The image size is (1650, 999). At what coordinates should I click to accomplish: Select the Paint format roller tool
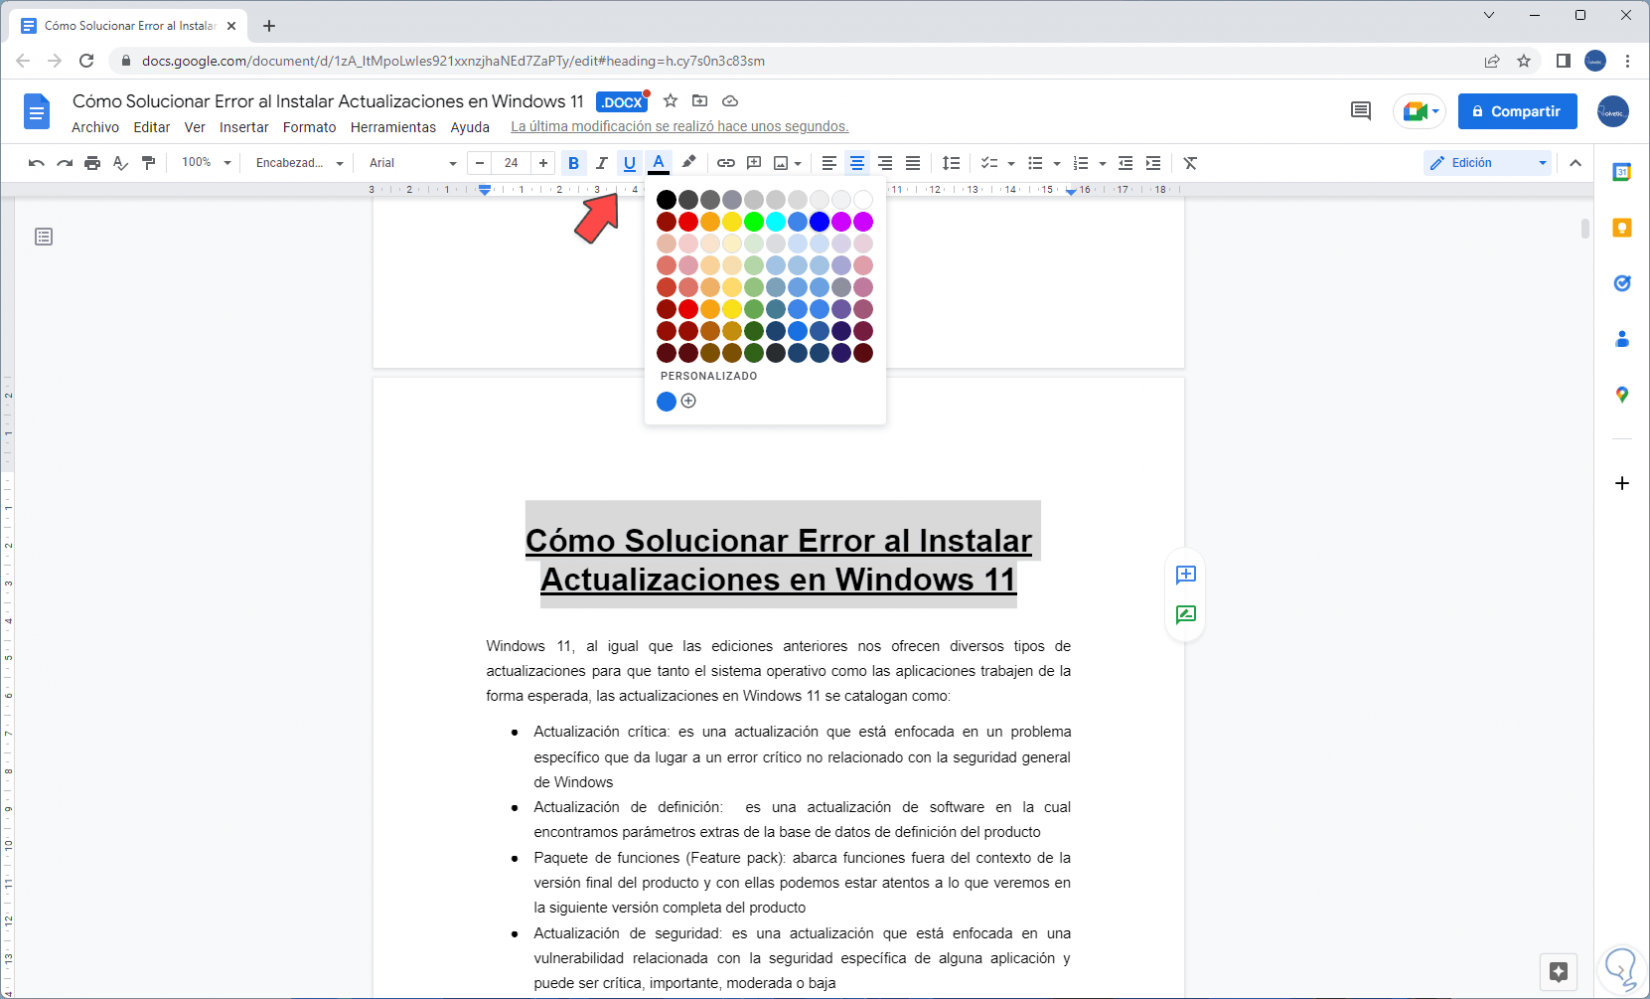[148, 163]
